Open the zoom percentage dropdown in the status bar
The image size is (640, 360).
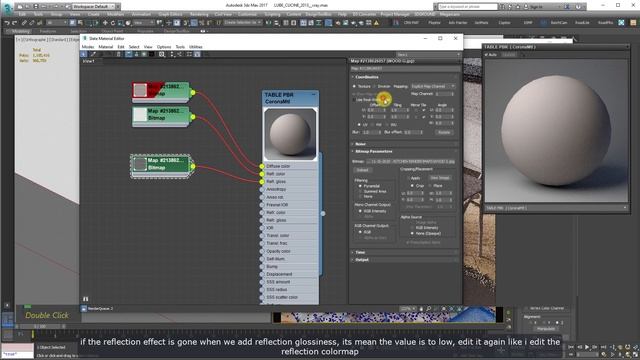(408, 309)
